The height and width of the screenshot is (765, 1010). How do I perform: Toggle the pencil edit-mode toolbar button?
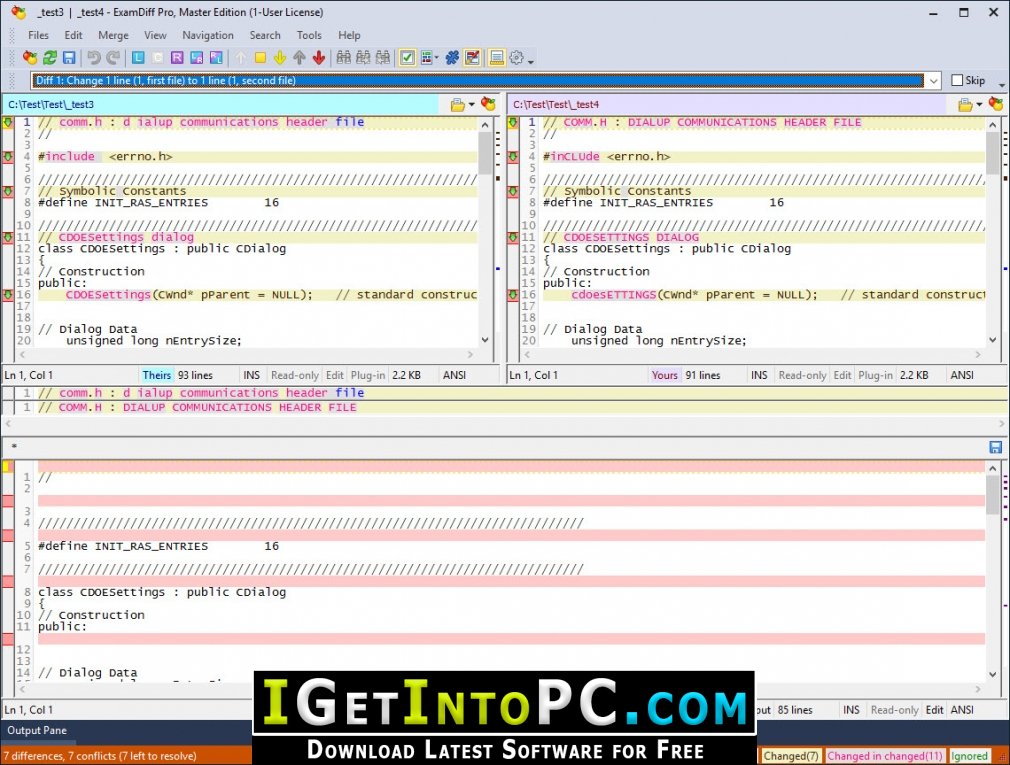click(x=472, y=58)
